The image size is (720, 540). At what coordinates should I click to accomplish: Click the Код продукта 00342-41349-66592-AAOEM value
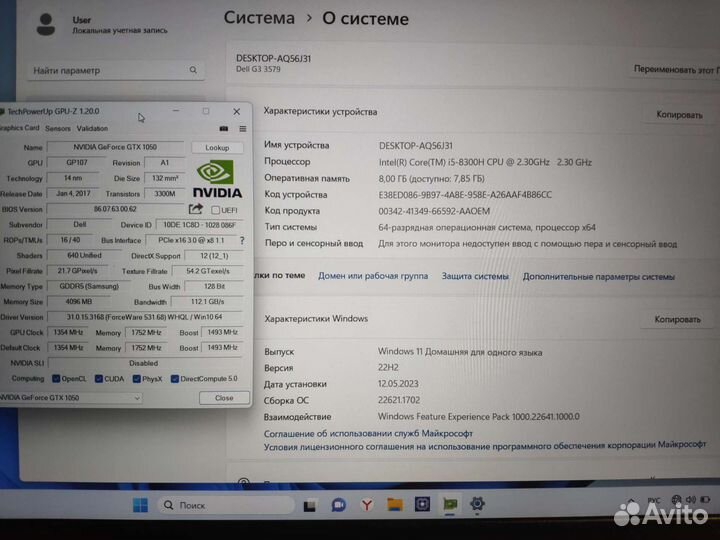(434, 211)
